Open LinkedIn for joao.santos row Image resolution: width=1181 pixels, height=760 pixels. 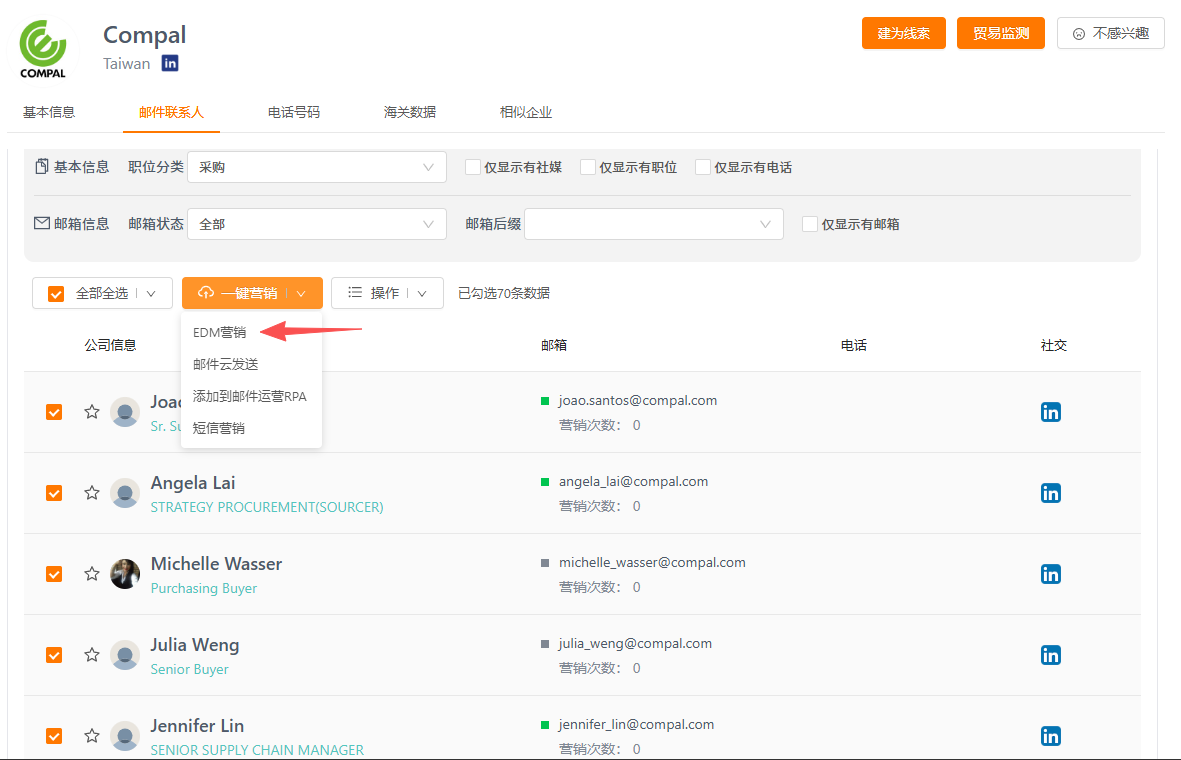[1051, 412]
